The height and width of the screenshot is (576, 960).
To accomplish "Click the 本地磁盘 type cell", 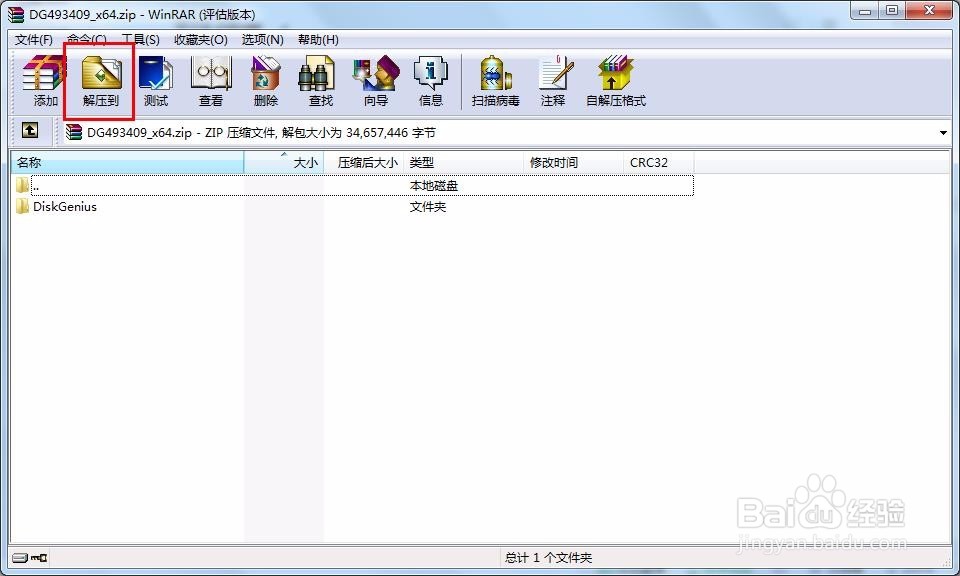I will 433,185.
